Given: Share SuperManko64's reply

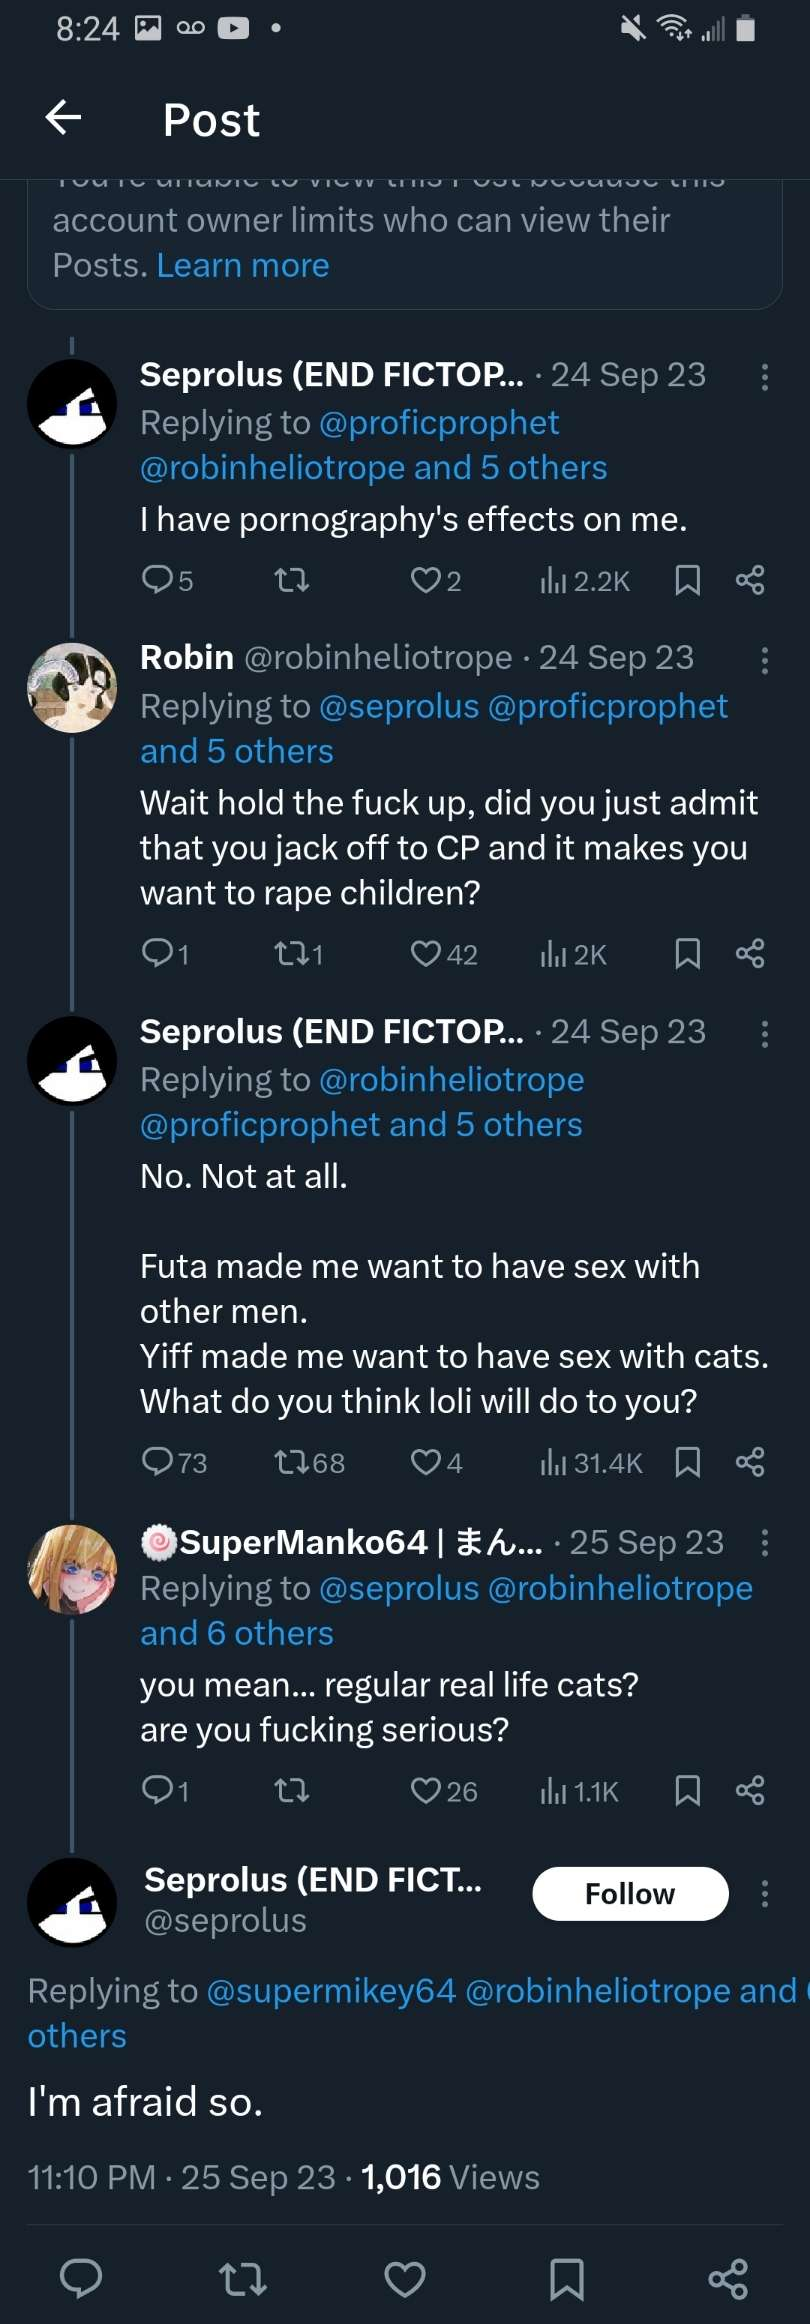Looking at the screenshot, I should point(750,1791).
